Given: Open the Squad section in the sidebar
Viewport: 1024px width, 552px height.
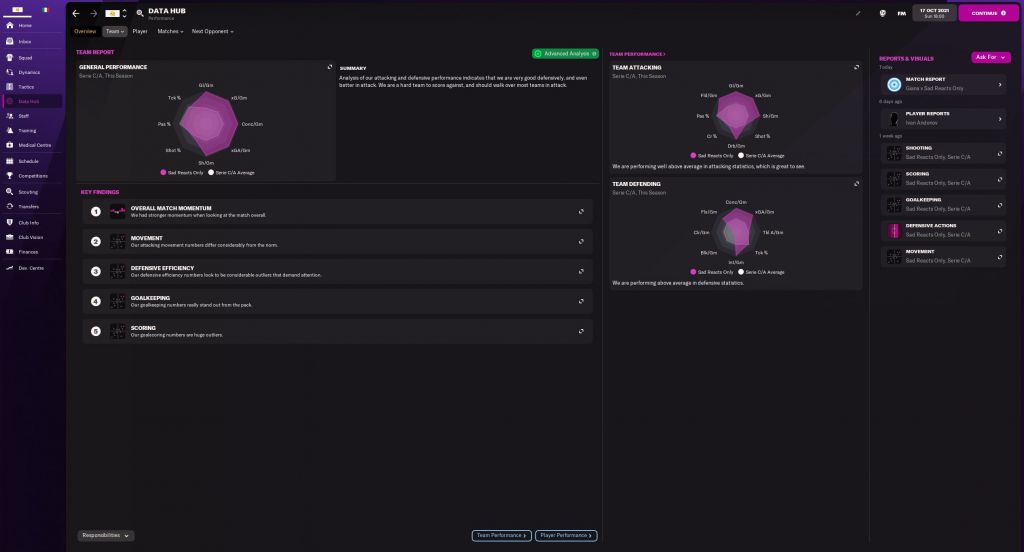Looking at the screenshot, I should click(x=25, y=57).
